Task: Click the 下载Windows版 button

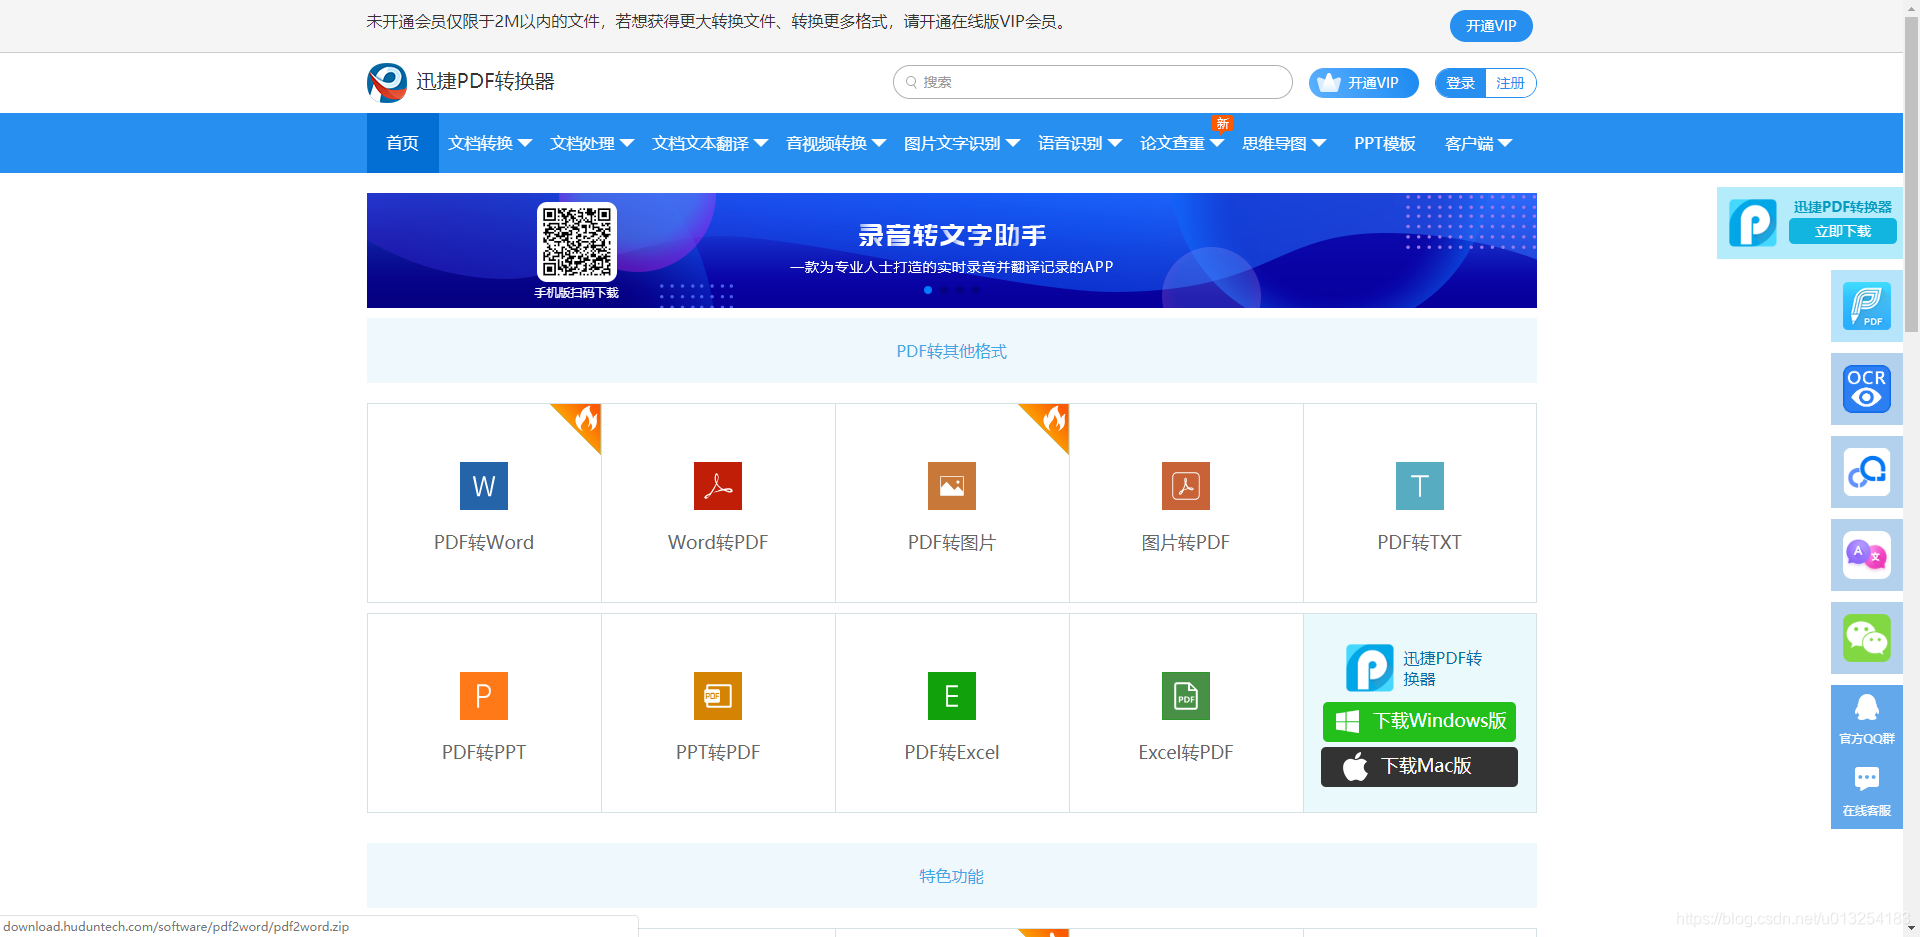Action: pos(1419,721)
